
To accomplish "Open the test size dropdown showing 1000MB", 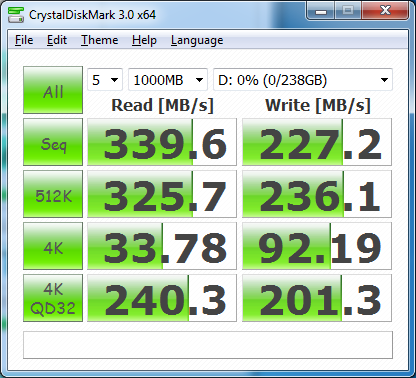I will coord(168,80).
